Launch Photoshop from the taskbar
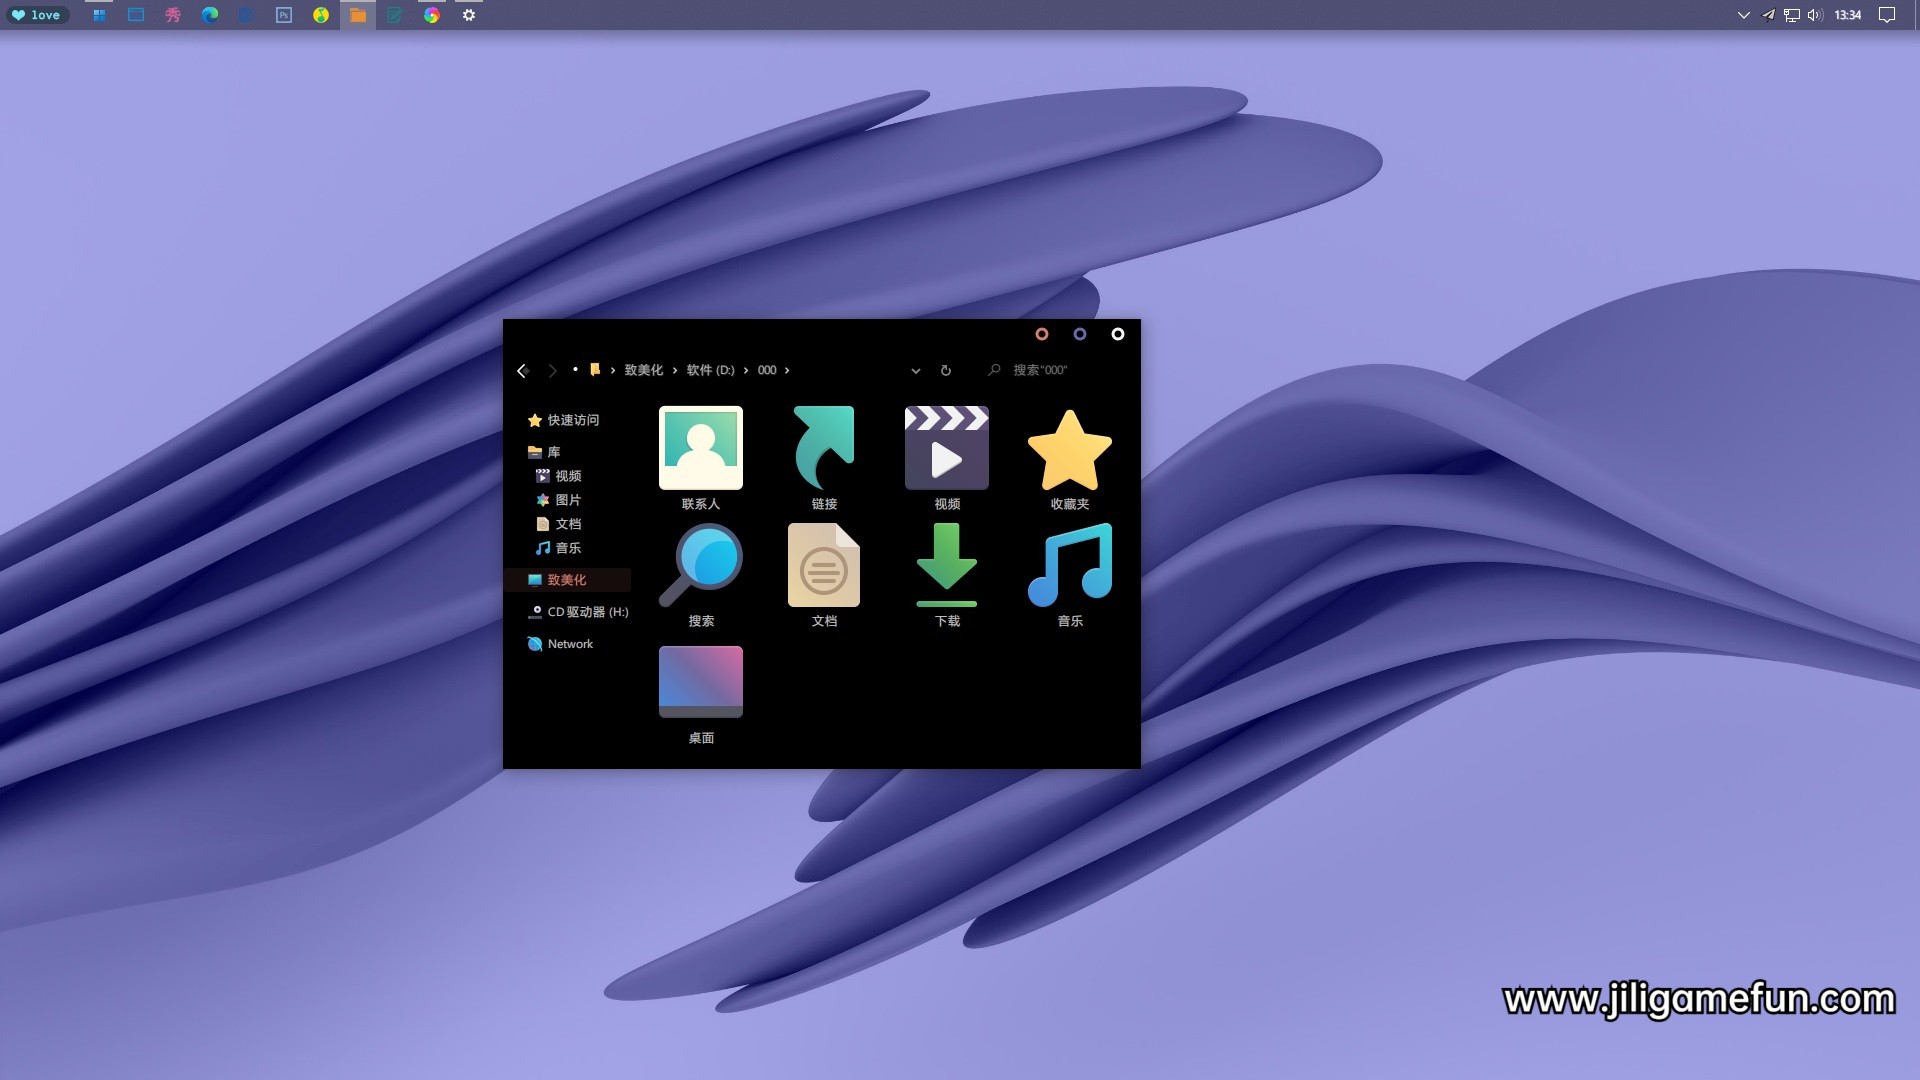1920x1080 pixels. pos(284,15)
